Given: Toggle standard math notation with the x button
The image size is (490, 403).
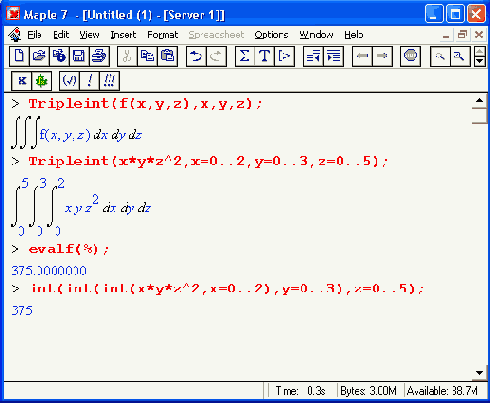Looking at the screenshot, I should pos(22,81).
